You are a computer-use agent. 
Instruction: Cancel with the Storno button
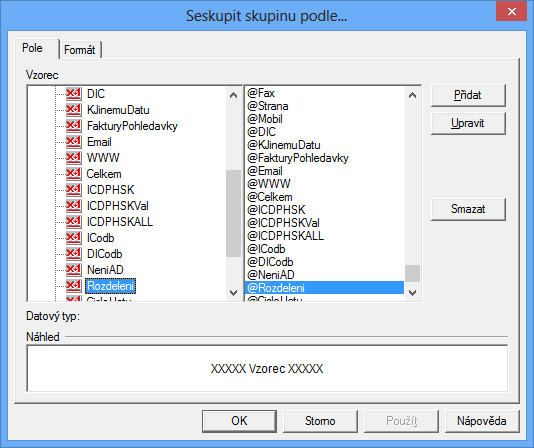320,421
